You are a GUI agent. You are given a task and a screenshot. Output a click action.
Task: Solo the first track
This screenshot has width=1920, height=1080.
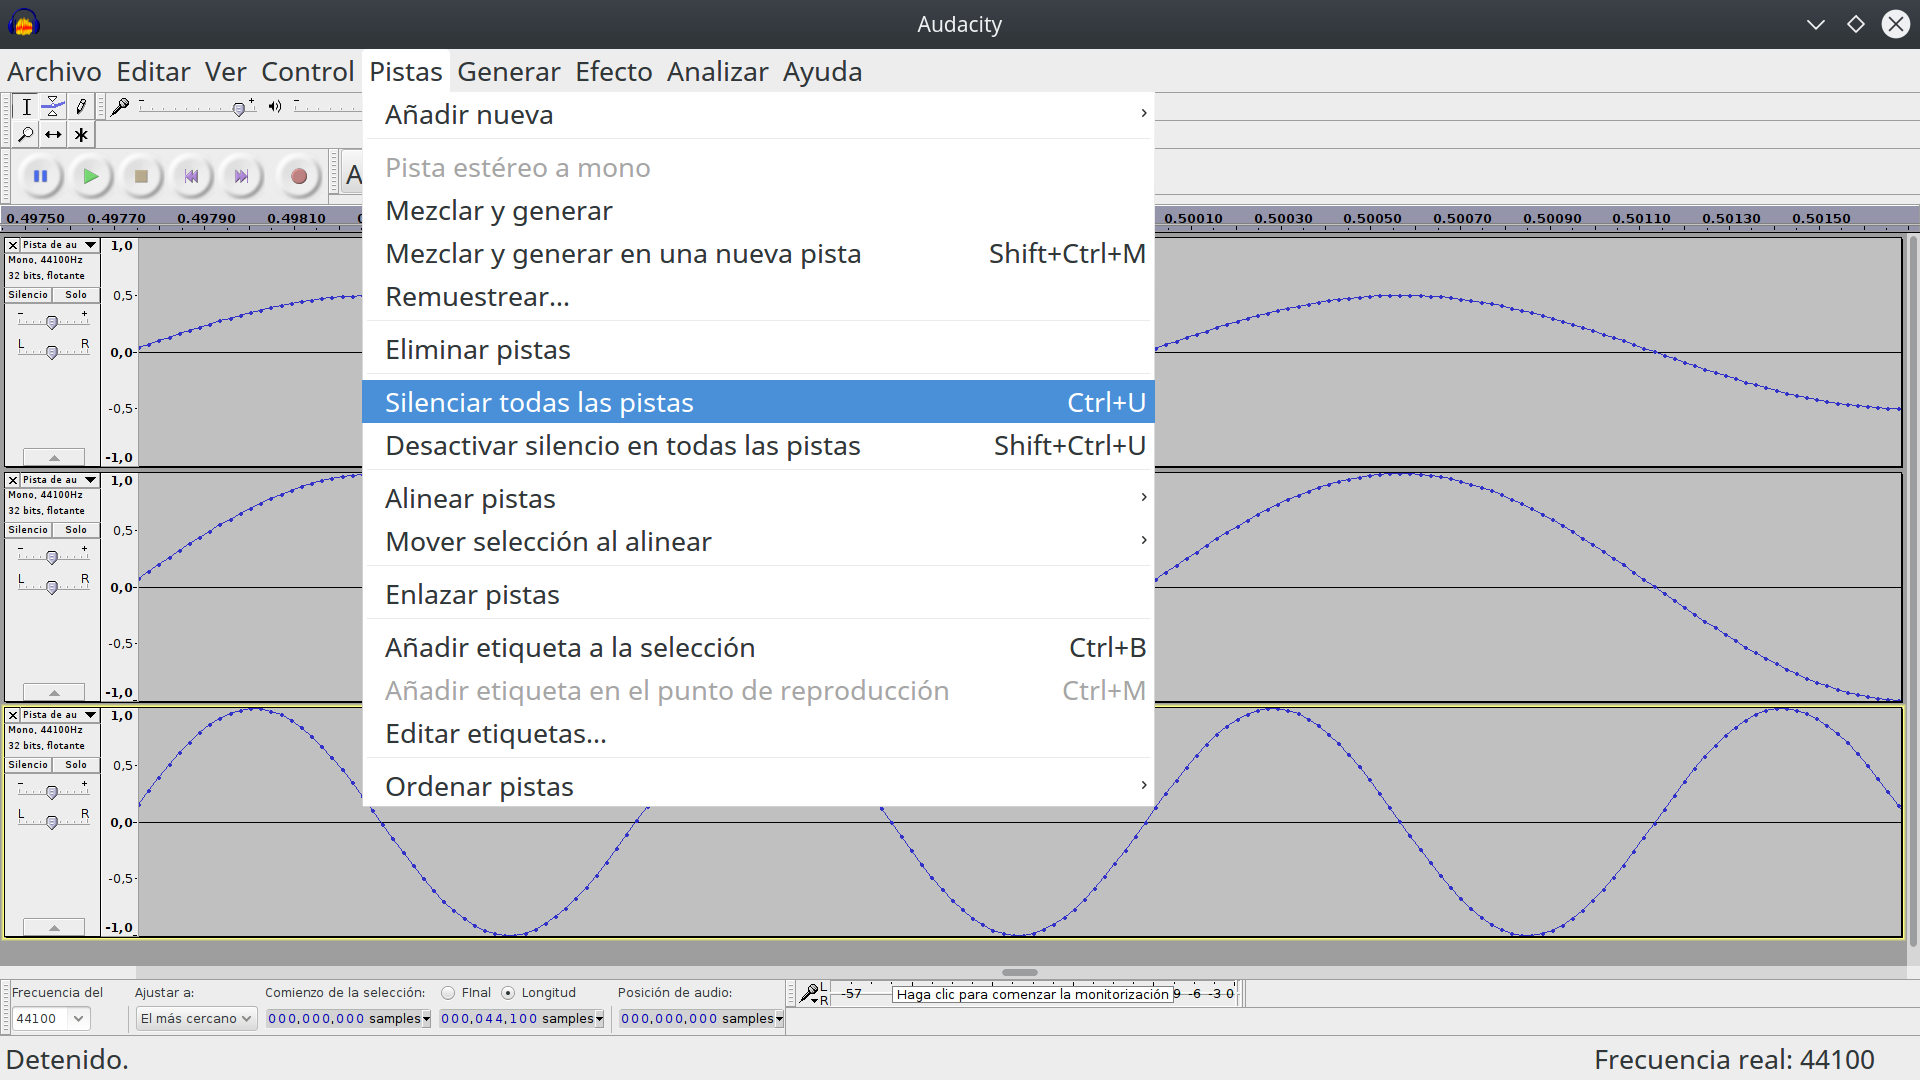pyautogui.click(x=76, y=295)
